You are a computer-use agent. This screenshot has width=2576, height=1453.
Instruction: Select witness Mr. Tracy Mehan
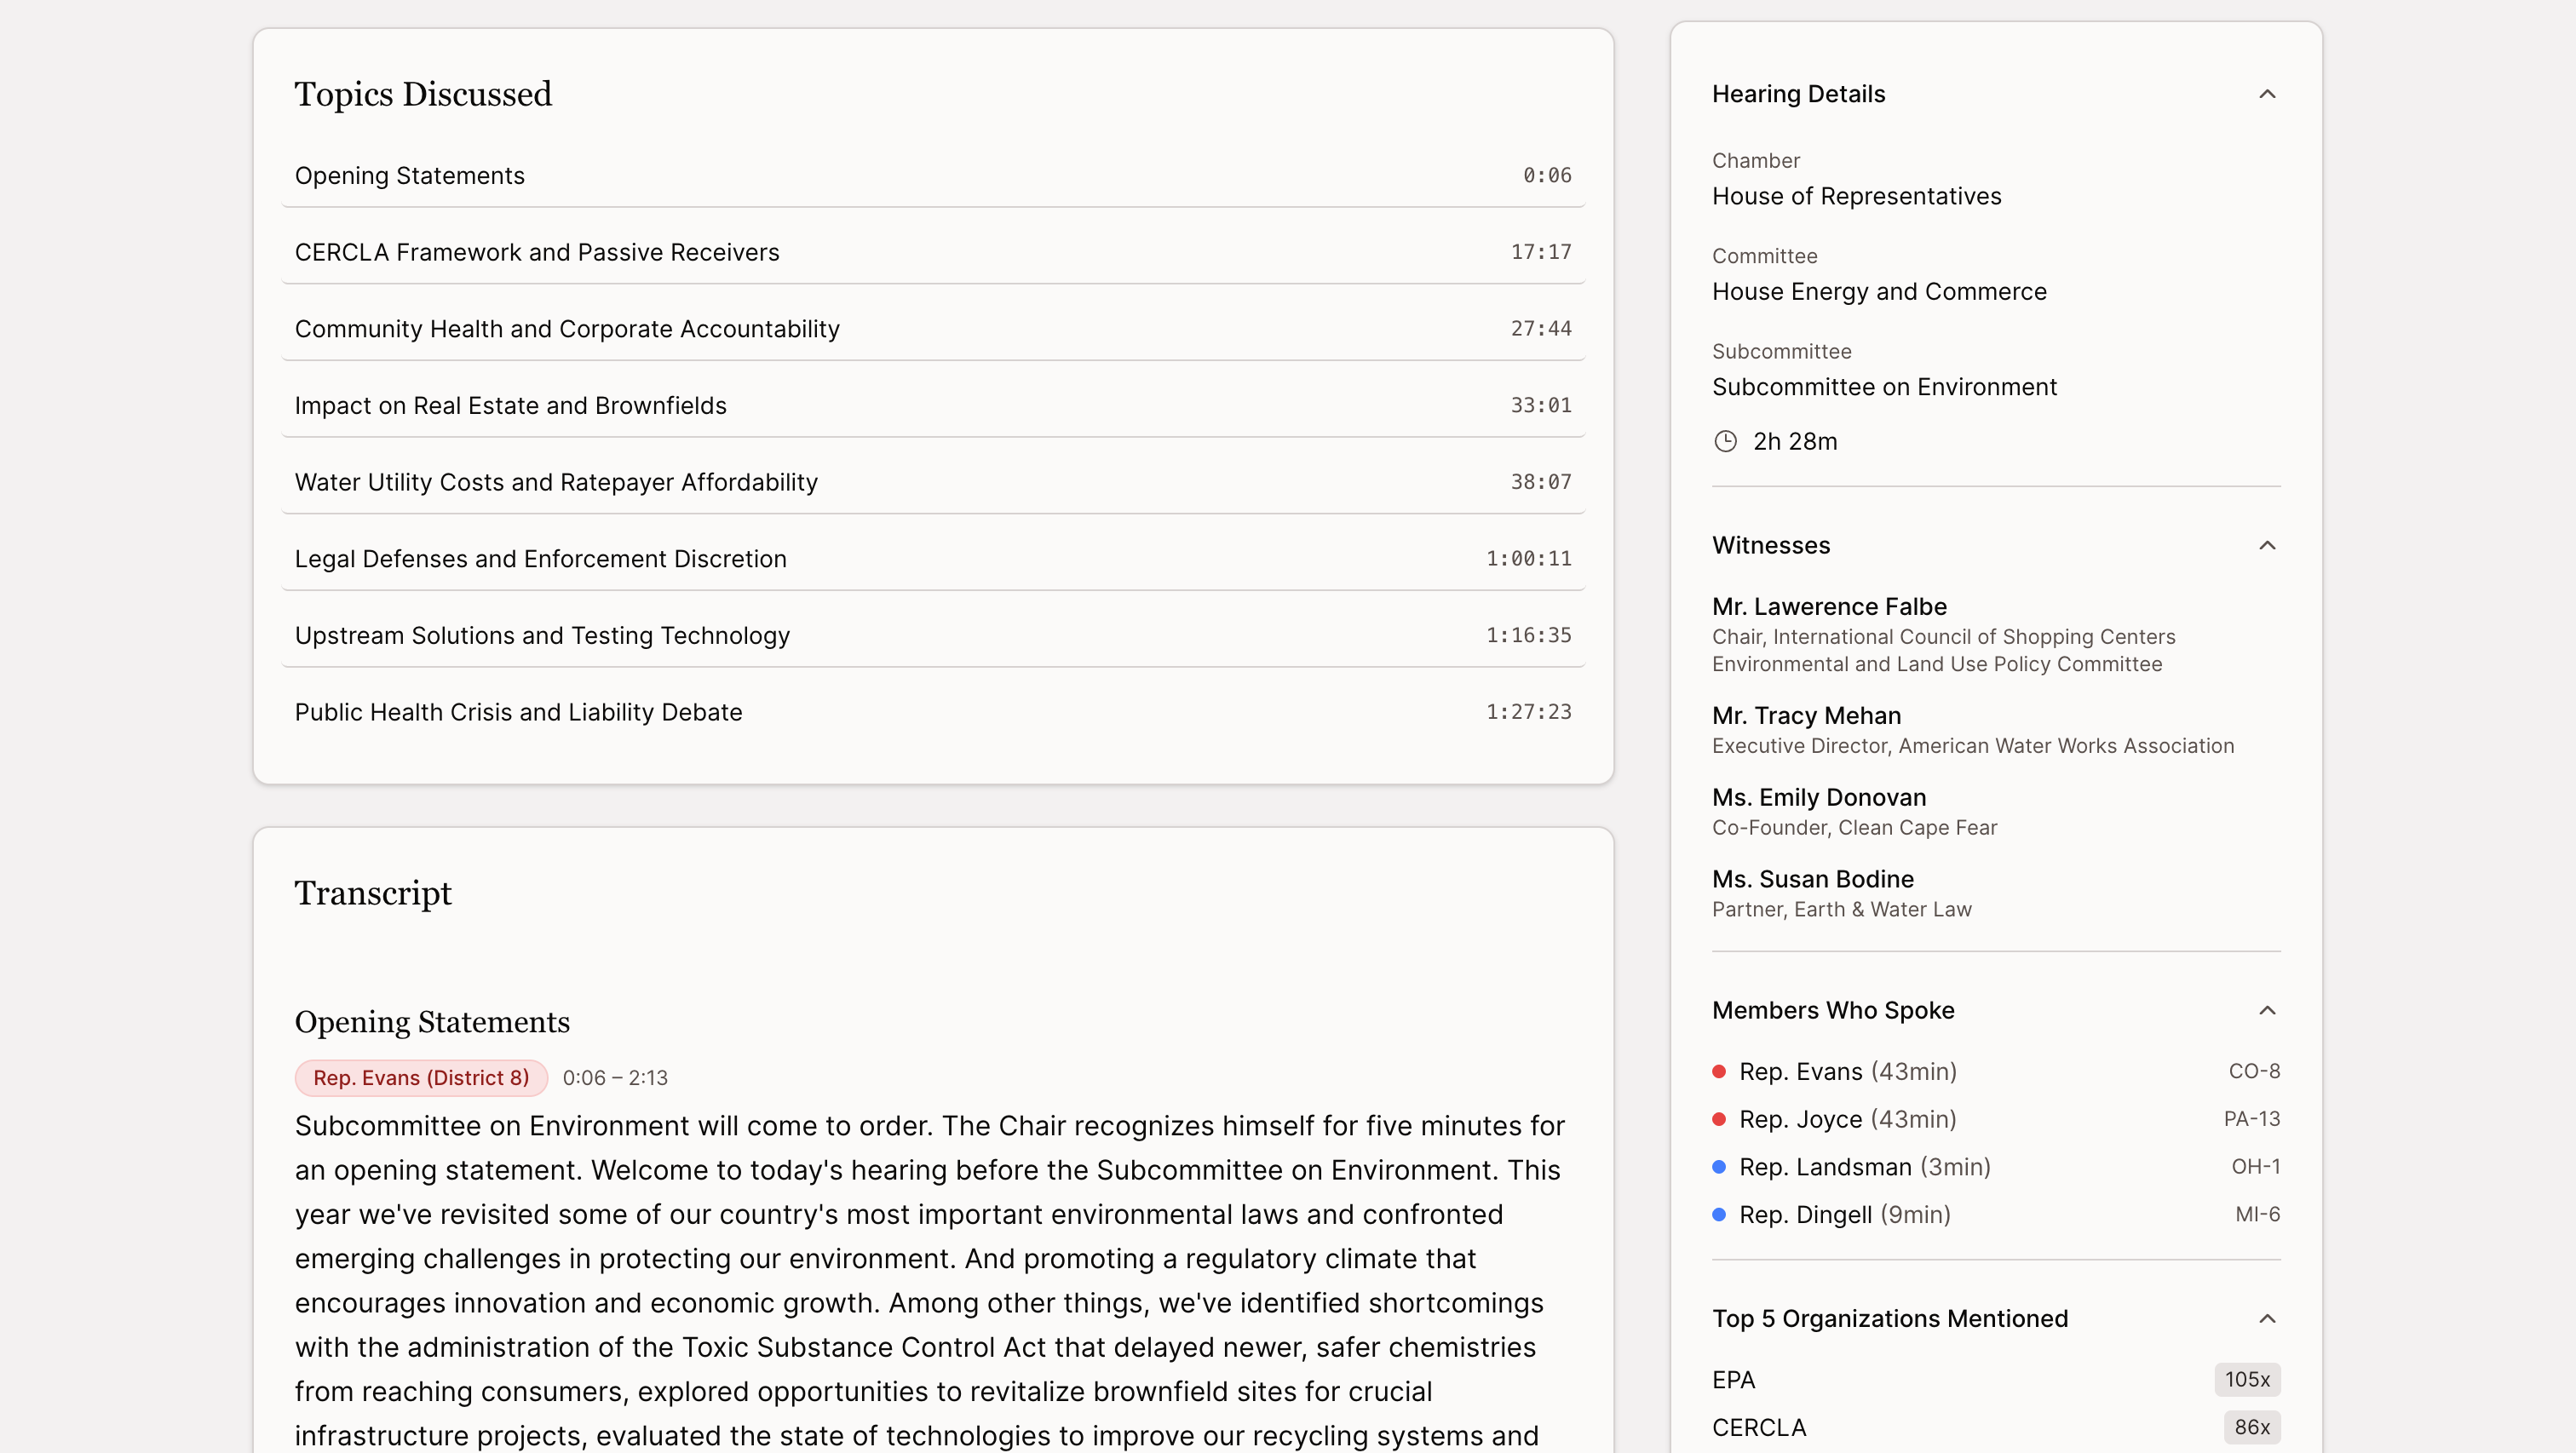(x=1806, y=715)
